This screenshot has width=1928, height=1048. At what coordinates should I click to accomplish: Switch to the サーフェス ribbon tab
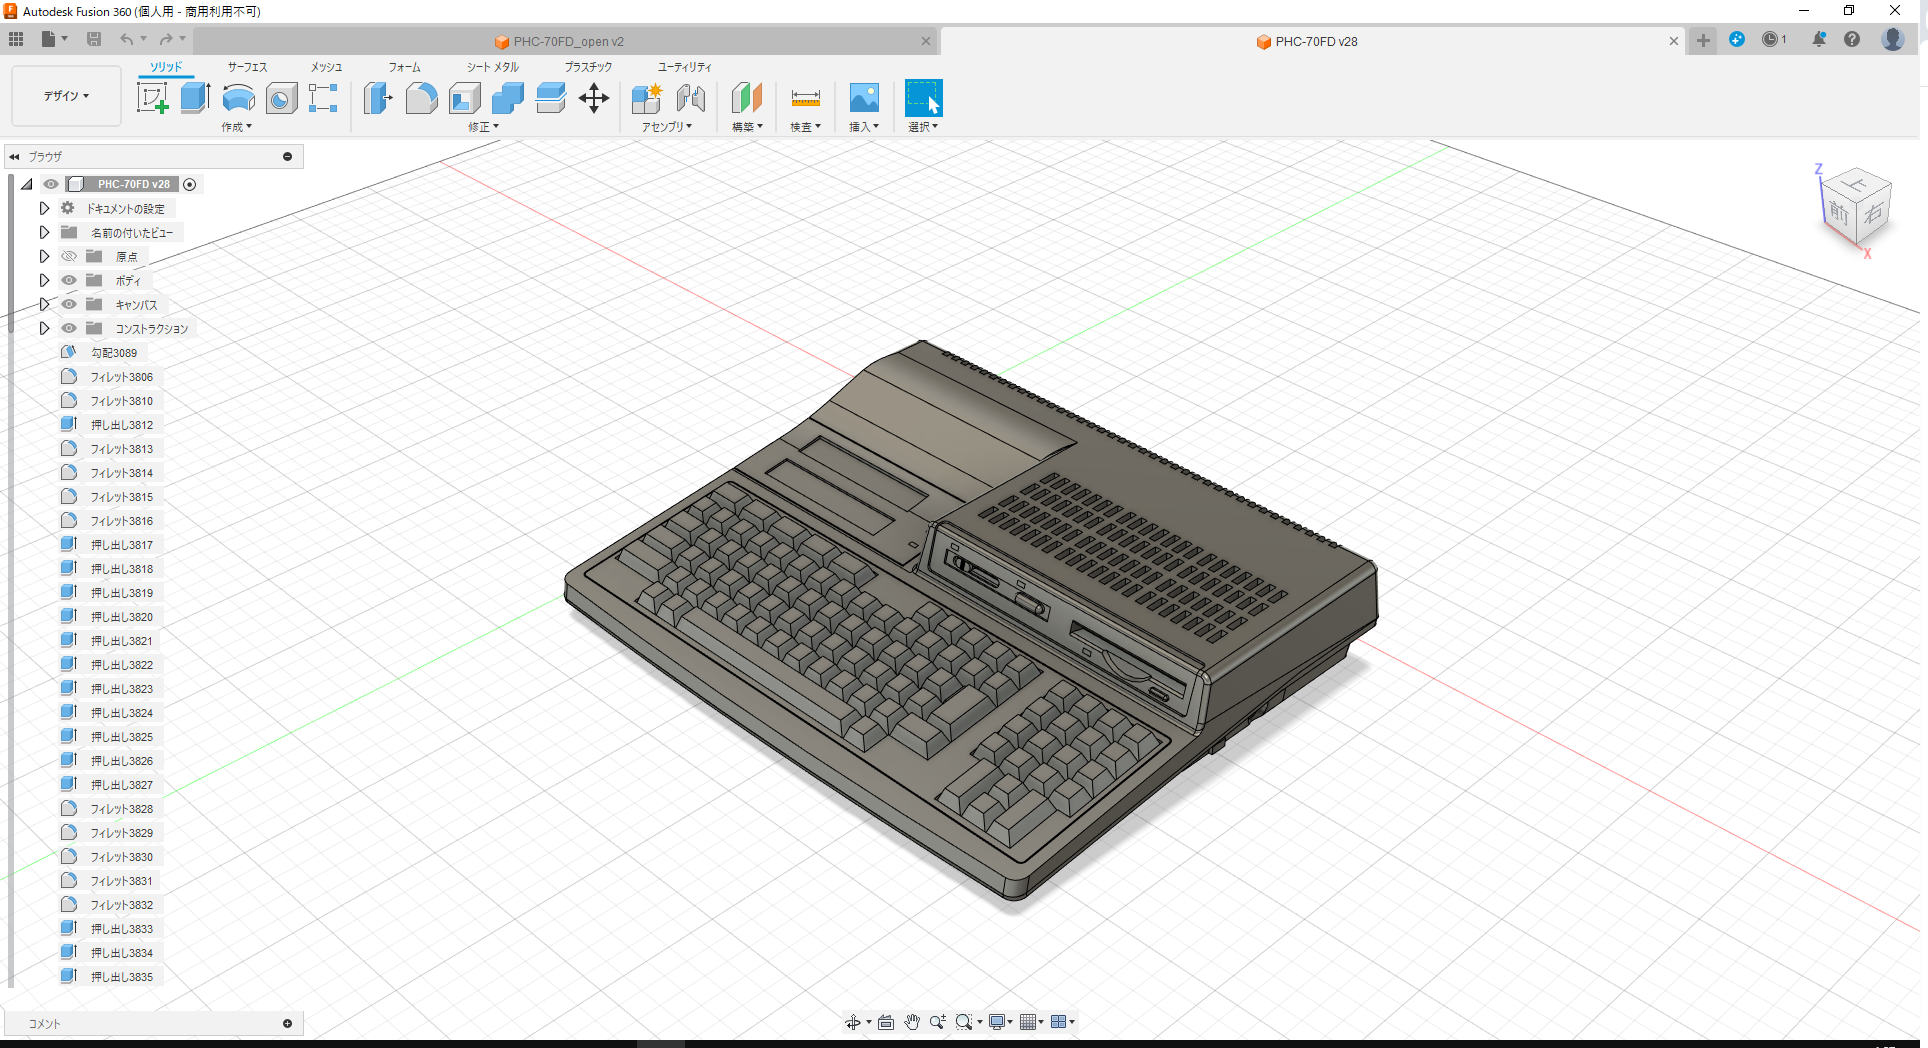coord(246,67)
